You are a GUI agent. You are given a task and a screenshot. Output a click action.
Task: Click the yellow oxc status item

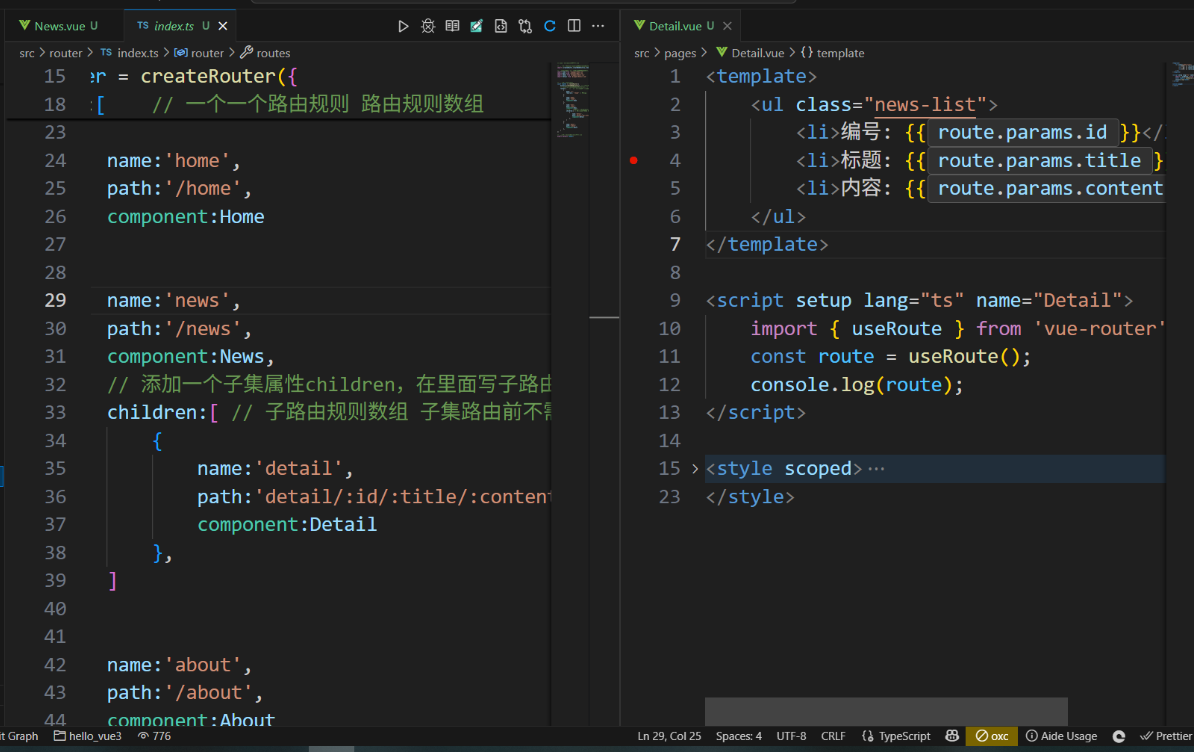point(992,736)
